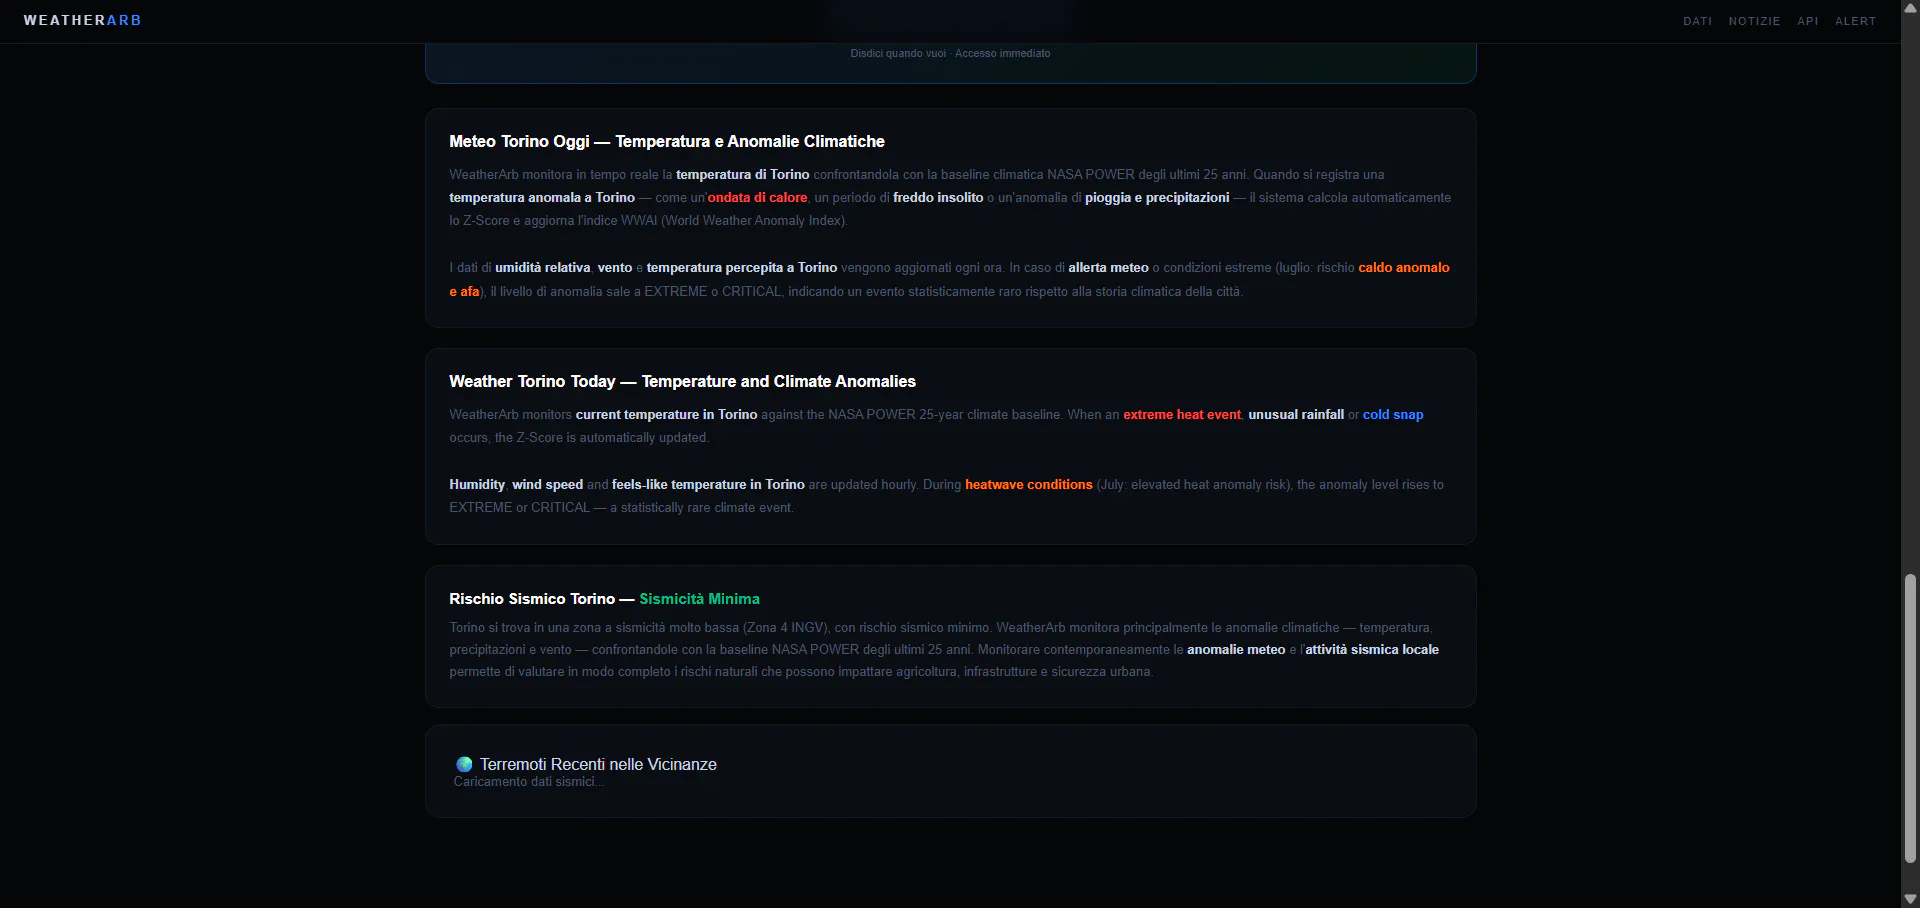Click bold text 'feels-like temperature in Torino'
Image resolution: width=1920 pixels, height=908 pixels.
pyautogui.click(x=708, y=485)
